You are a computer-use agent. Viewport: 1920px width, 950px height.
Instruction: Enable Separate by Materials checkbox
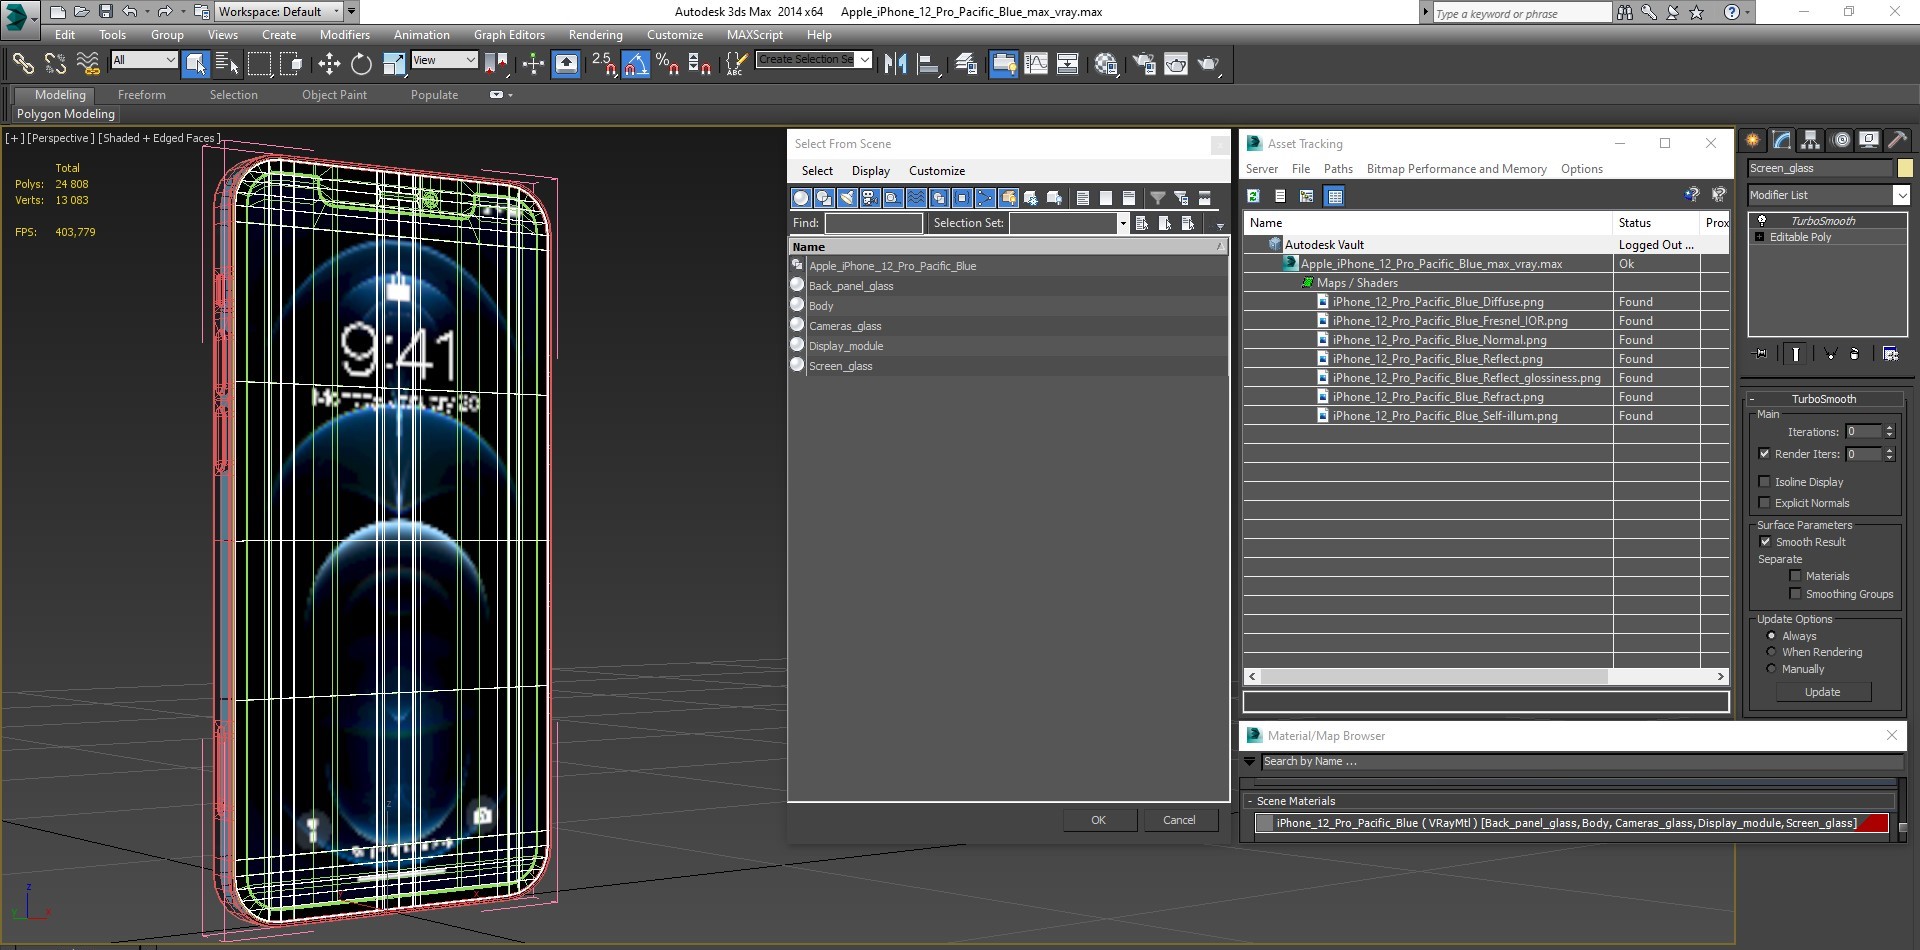[1795, 576]
